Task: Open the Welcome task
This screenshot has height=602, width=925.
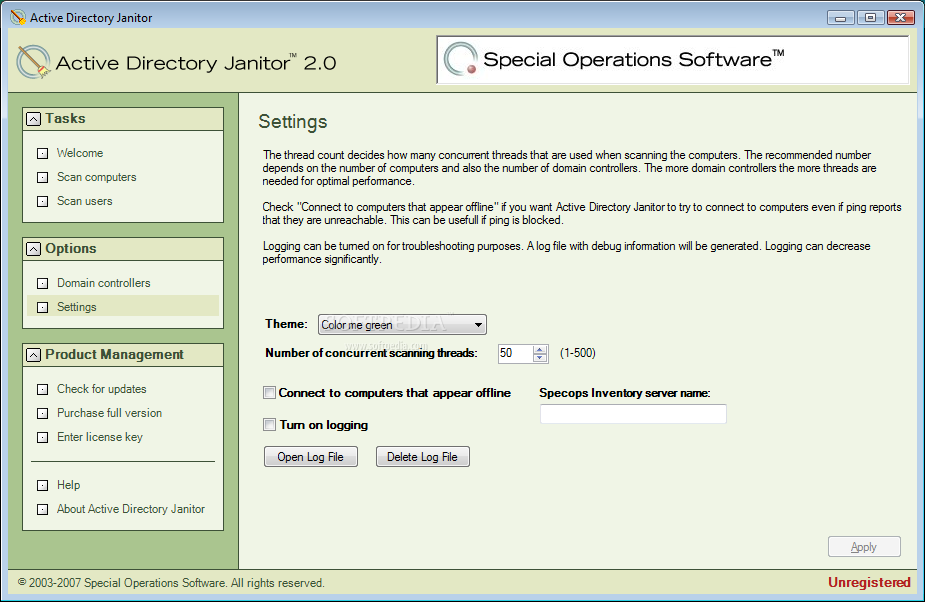Action: point(80,153)
